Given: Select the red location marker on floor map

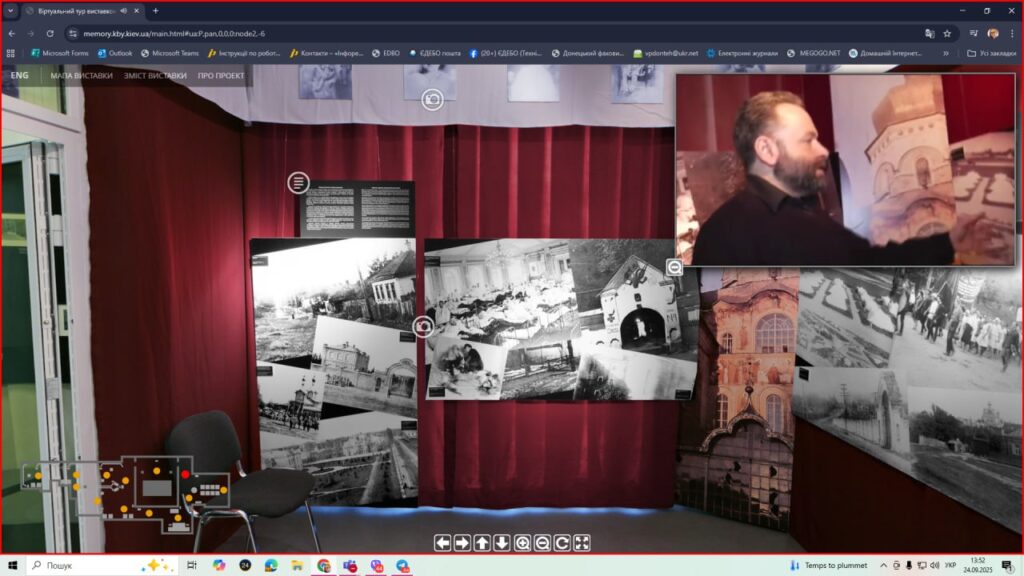Looking at the screenshot, I should coord(186,474).
